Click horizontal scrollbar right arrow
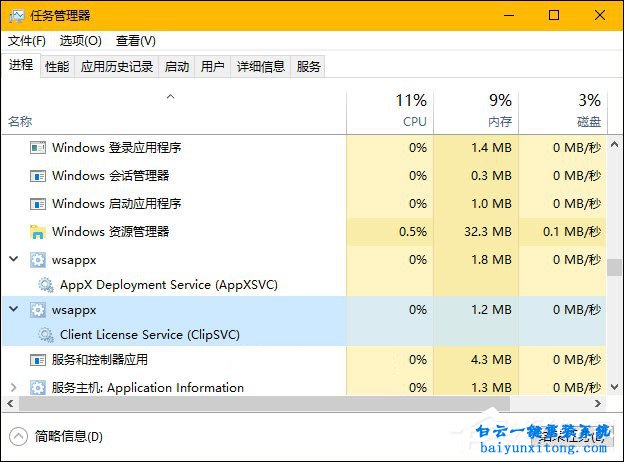This screenshot has height=462, width=624. tap(598, 404)
